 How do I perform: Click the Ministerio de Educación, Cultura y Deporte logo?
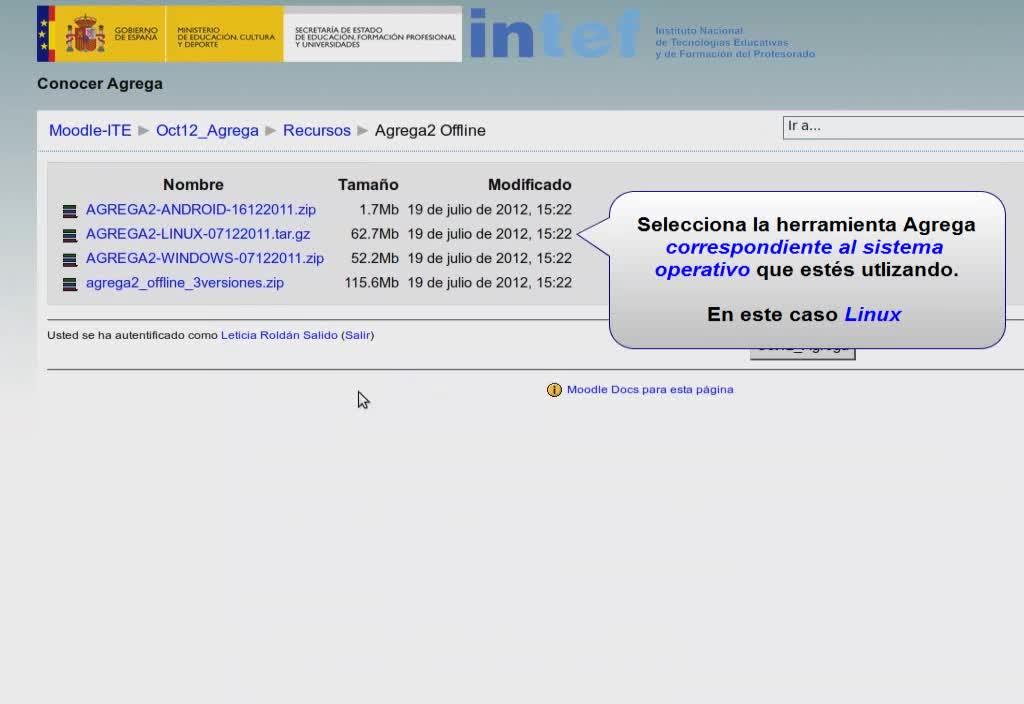coord(225,34)
